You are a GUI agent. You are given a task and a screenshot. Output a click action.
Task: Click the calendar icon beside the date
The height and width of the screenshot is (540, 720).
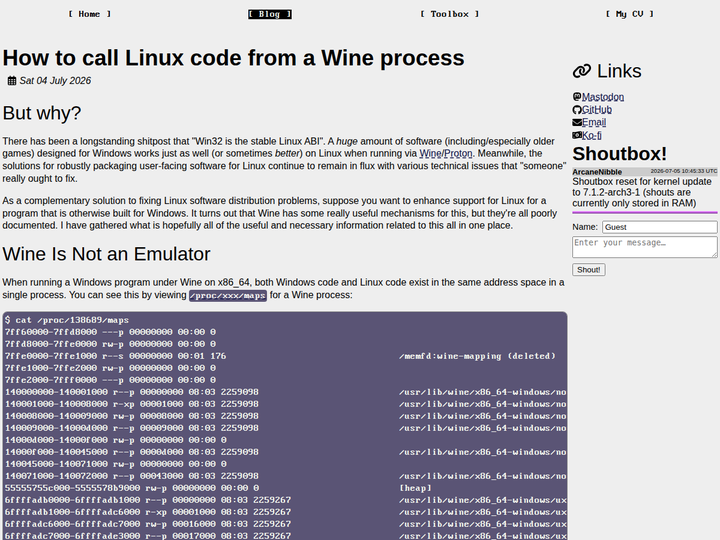pos(12,81)
